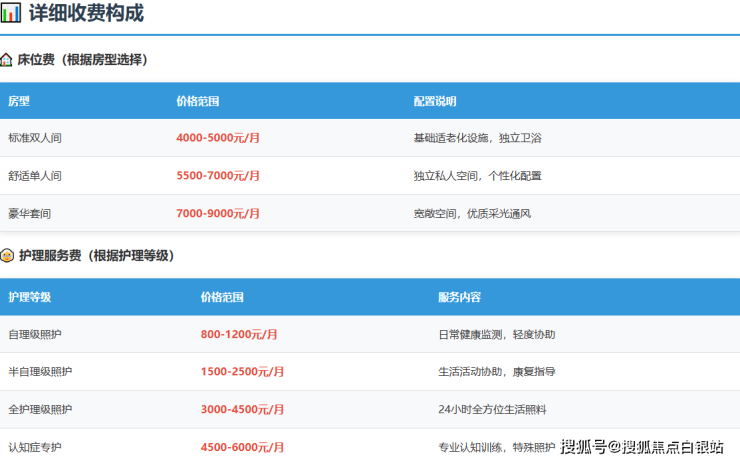Viewport: 740px width, 463px height.
Task: Click the 4500-6000元/月 dementia care price
Action: click(242, 446)
